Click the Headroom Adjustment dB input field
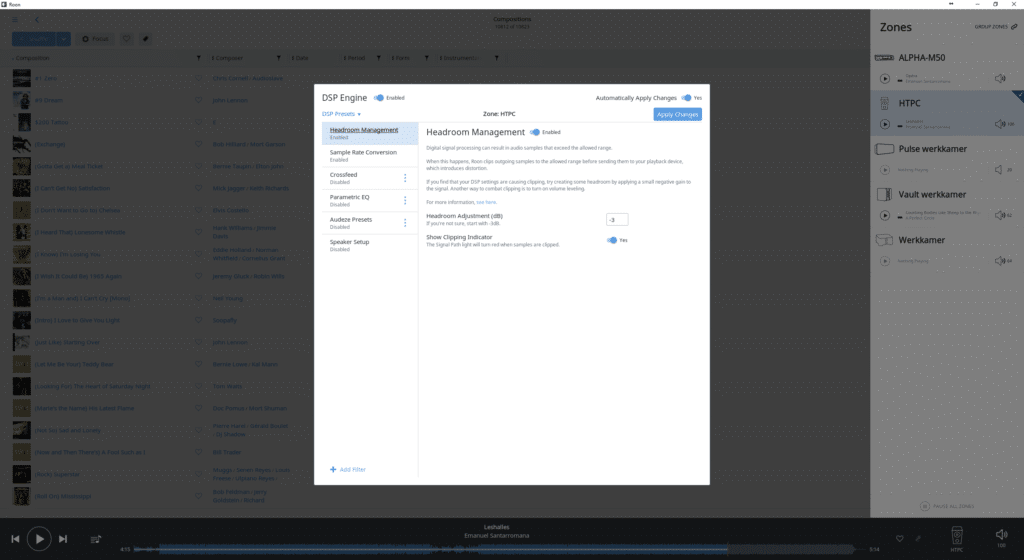The width and height of the screenshot is (1024, 560). click(x=616, y=220)
